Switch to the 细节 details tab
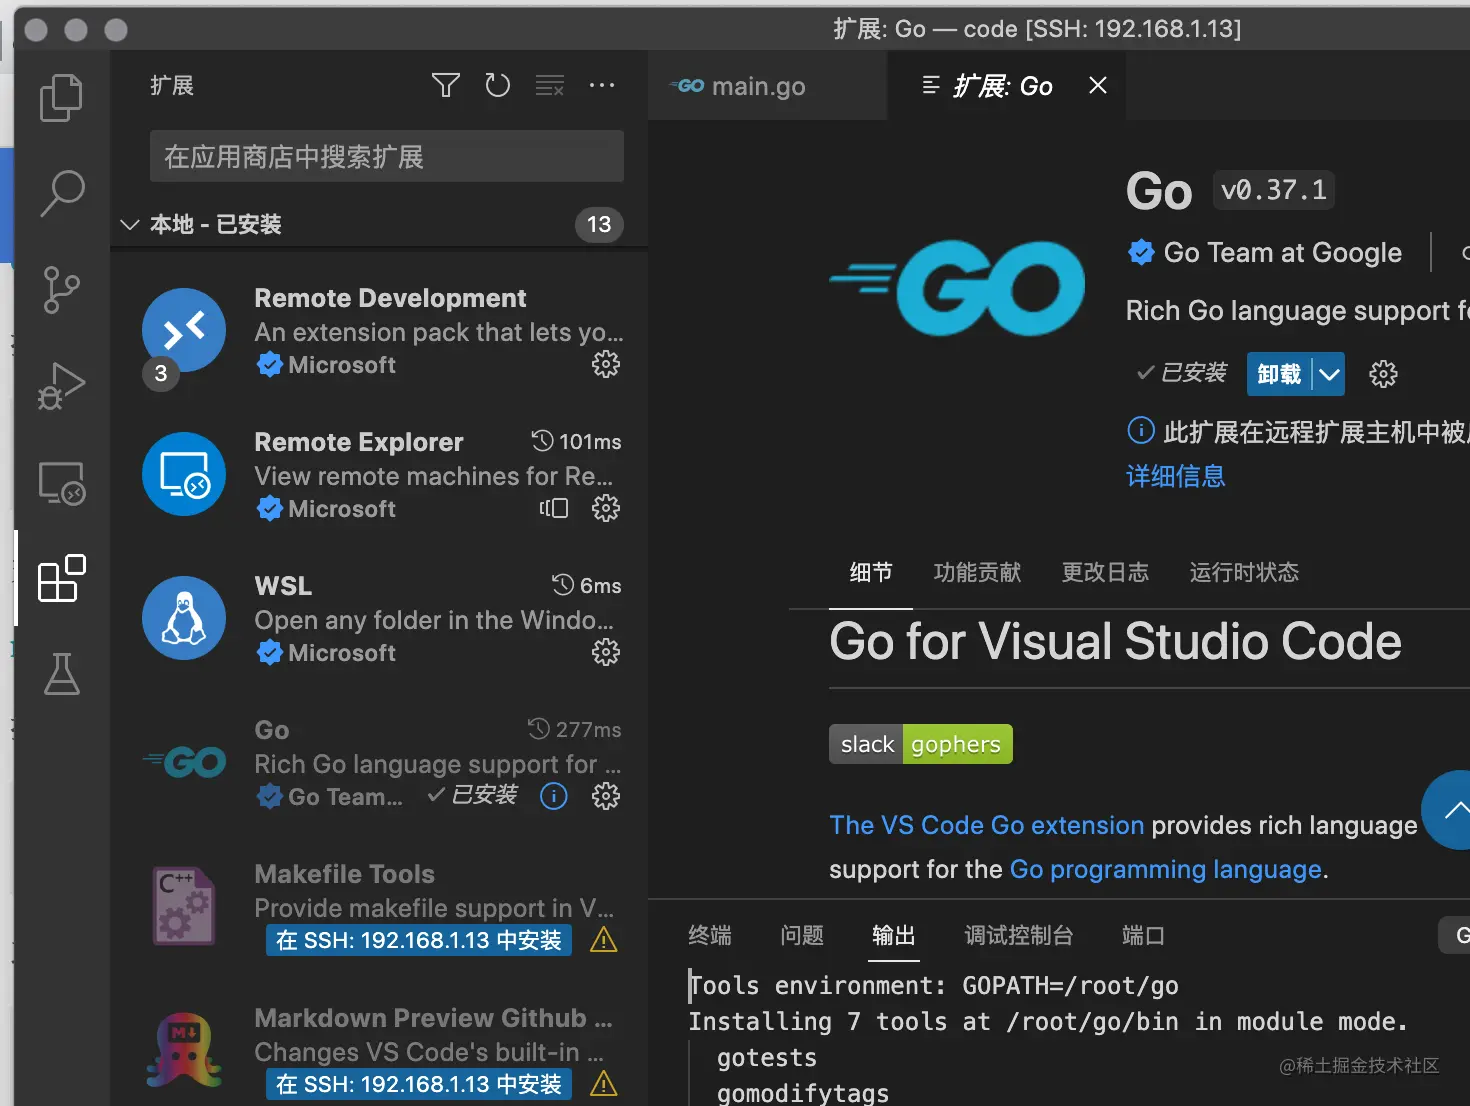Screen dimensions: 1470x1106 click(871, 572)
